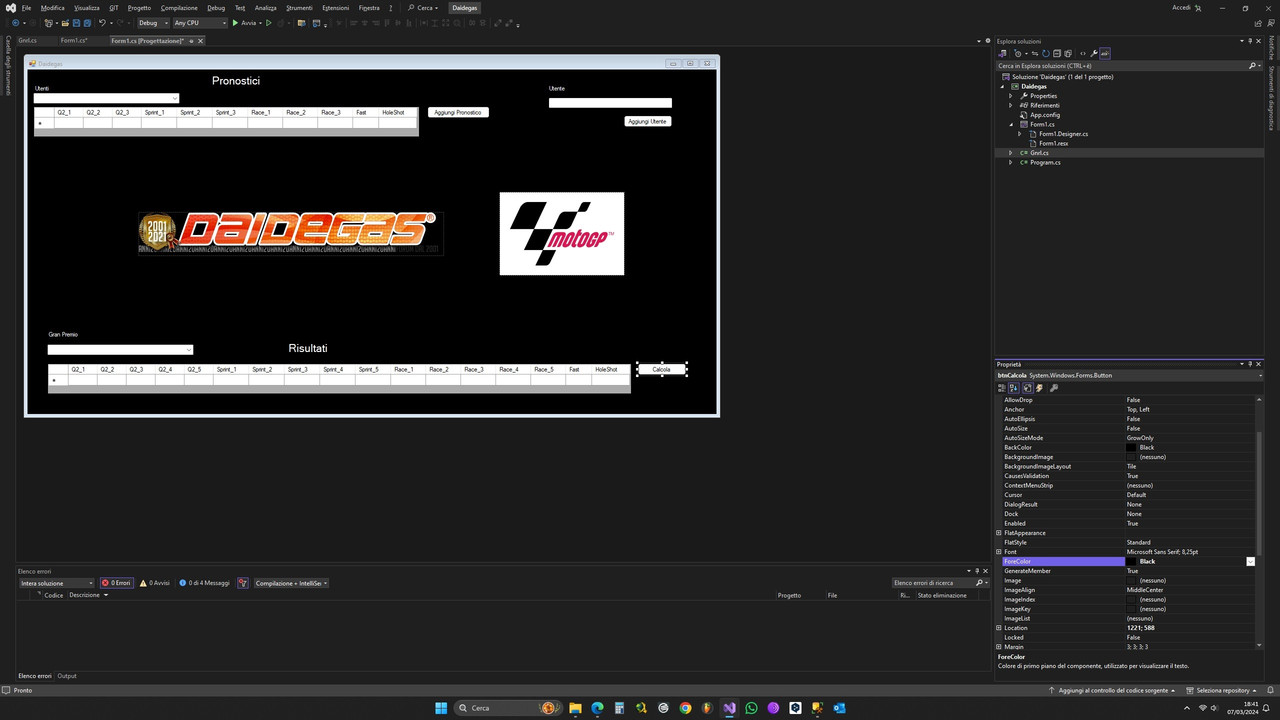Open the Progetto menu

coord(139,7)
